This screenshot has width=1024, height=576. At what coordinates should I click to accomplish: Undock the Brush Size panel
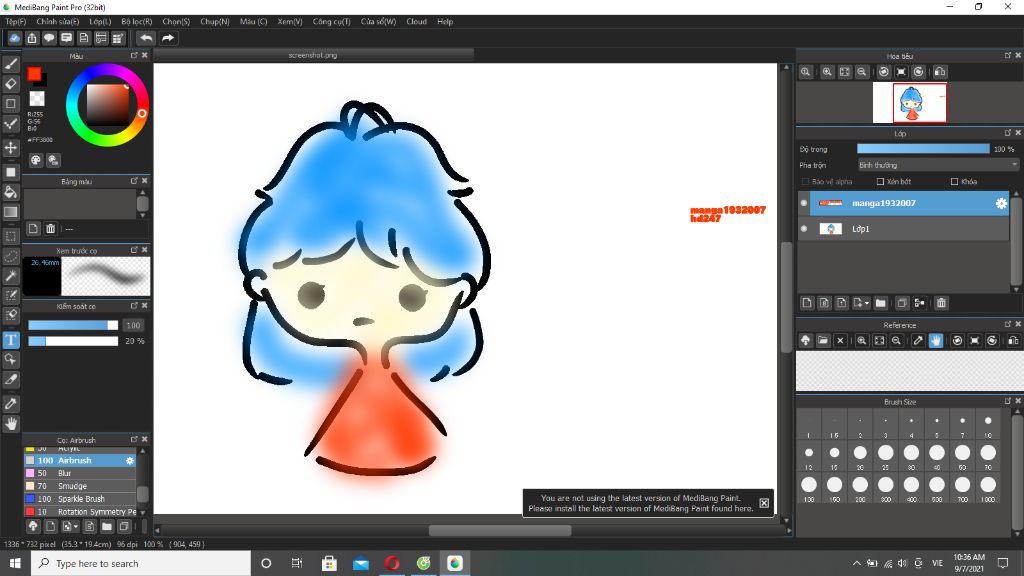pyautogui.click(x=1008, y=401)
